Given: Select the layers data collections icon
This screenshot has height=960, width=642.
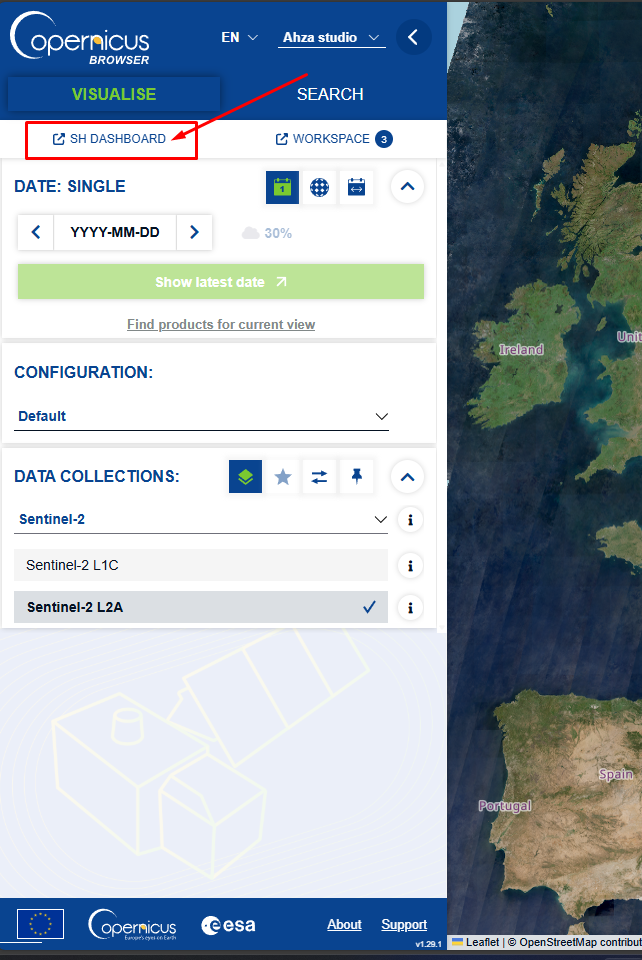Looking at the screenshot, I should click(245, 476).
